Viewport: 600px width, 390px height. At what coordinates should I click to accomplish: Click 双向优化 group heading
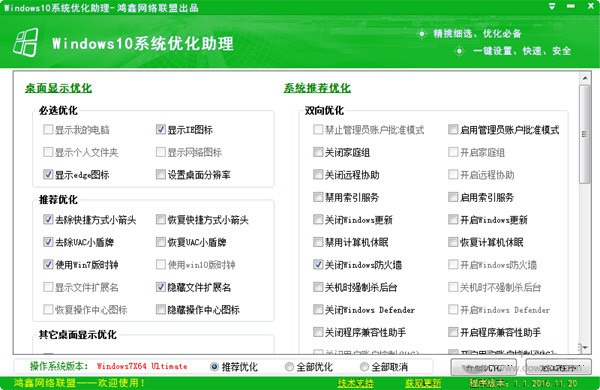coord(324,111)
